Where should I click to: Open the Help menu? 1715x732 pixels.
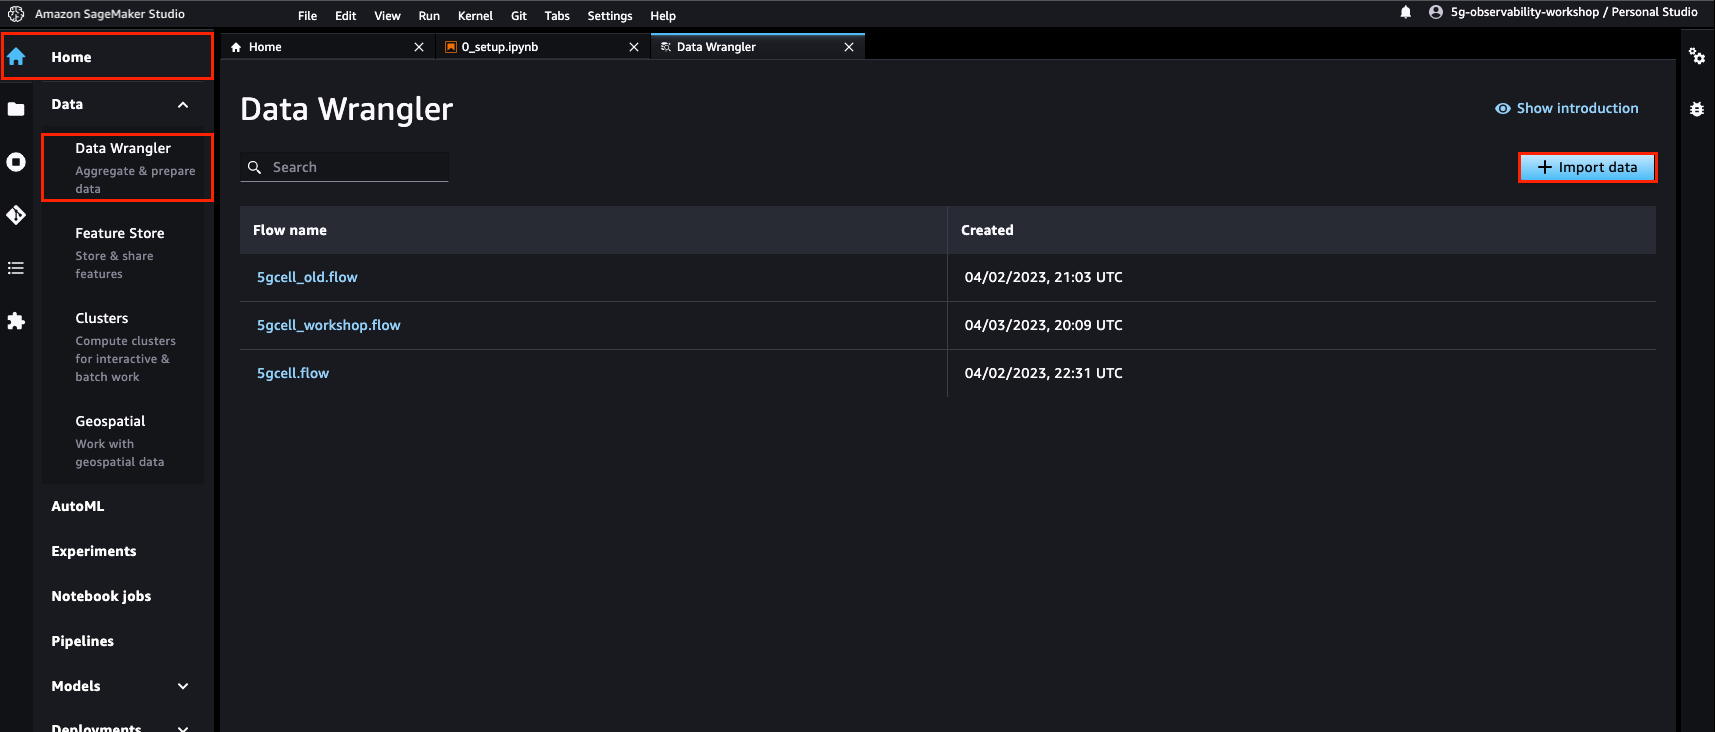click(663, 16)
